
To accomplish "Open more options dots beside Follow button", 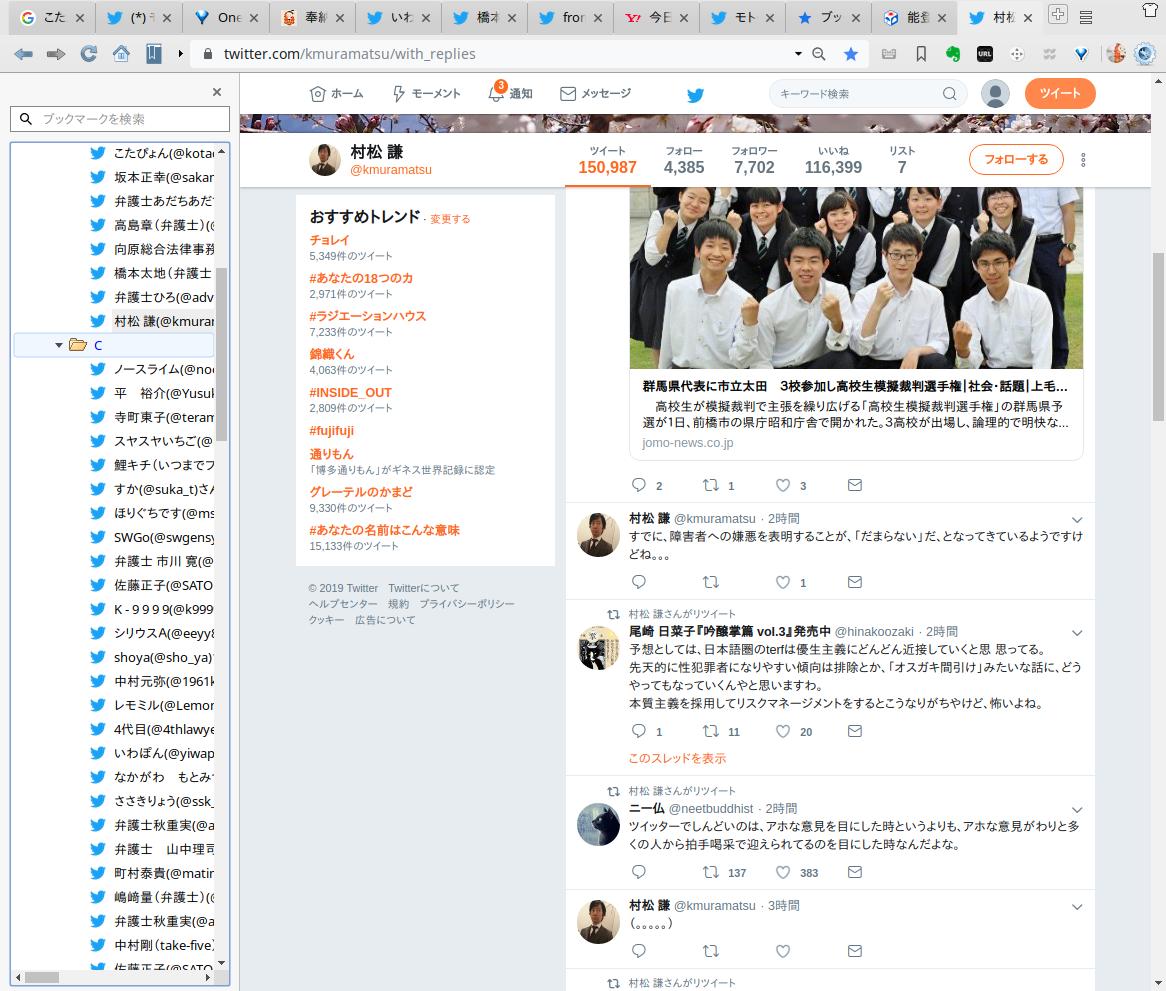I will 1083,160.
